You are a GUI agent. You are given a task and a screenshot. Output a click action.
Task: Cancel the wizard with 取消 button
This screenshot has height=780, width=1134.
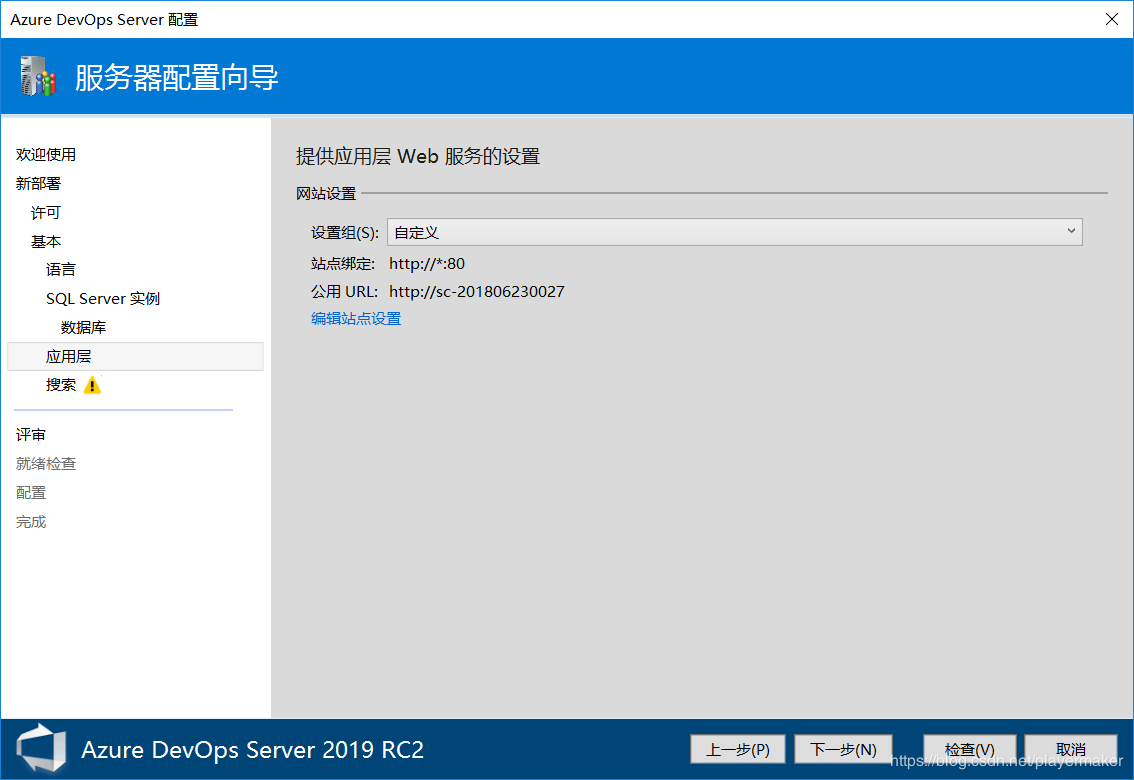coord(1070,749)
